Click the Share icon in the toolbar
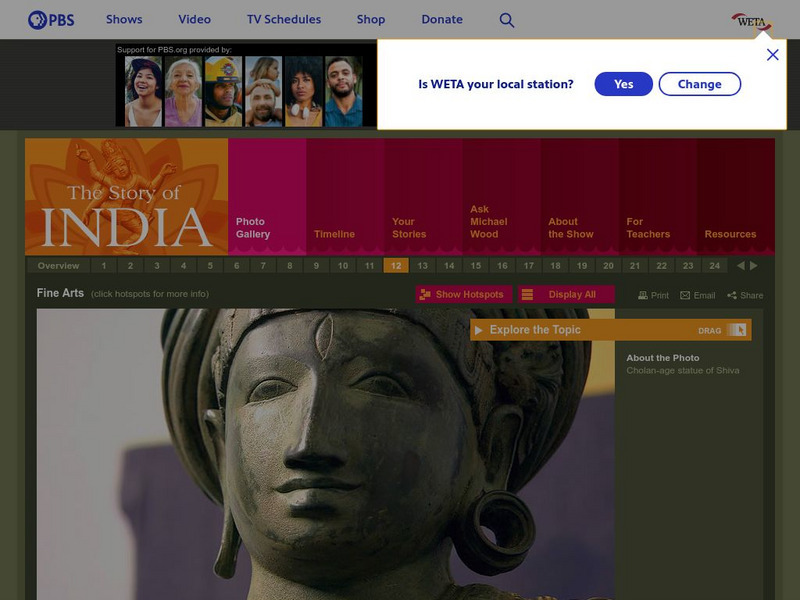800x600 pixels. (732, 294)
